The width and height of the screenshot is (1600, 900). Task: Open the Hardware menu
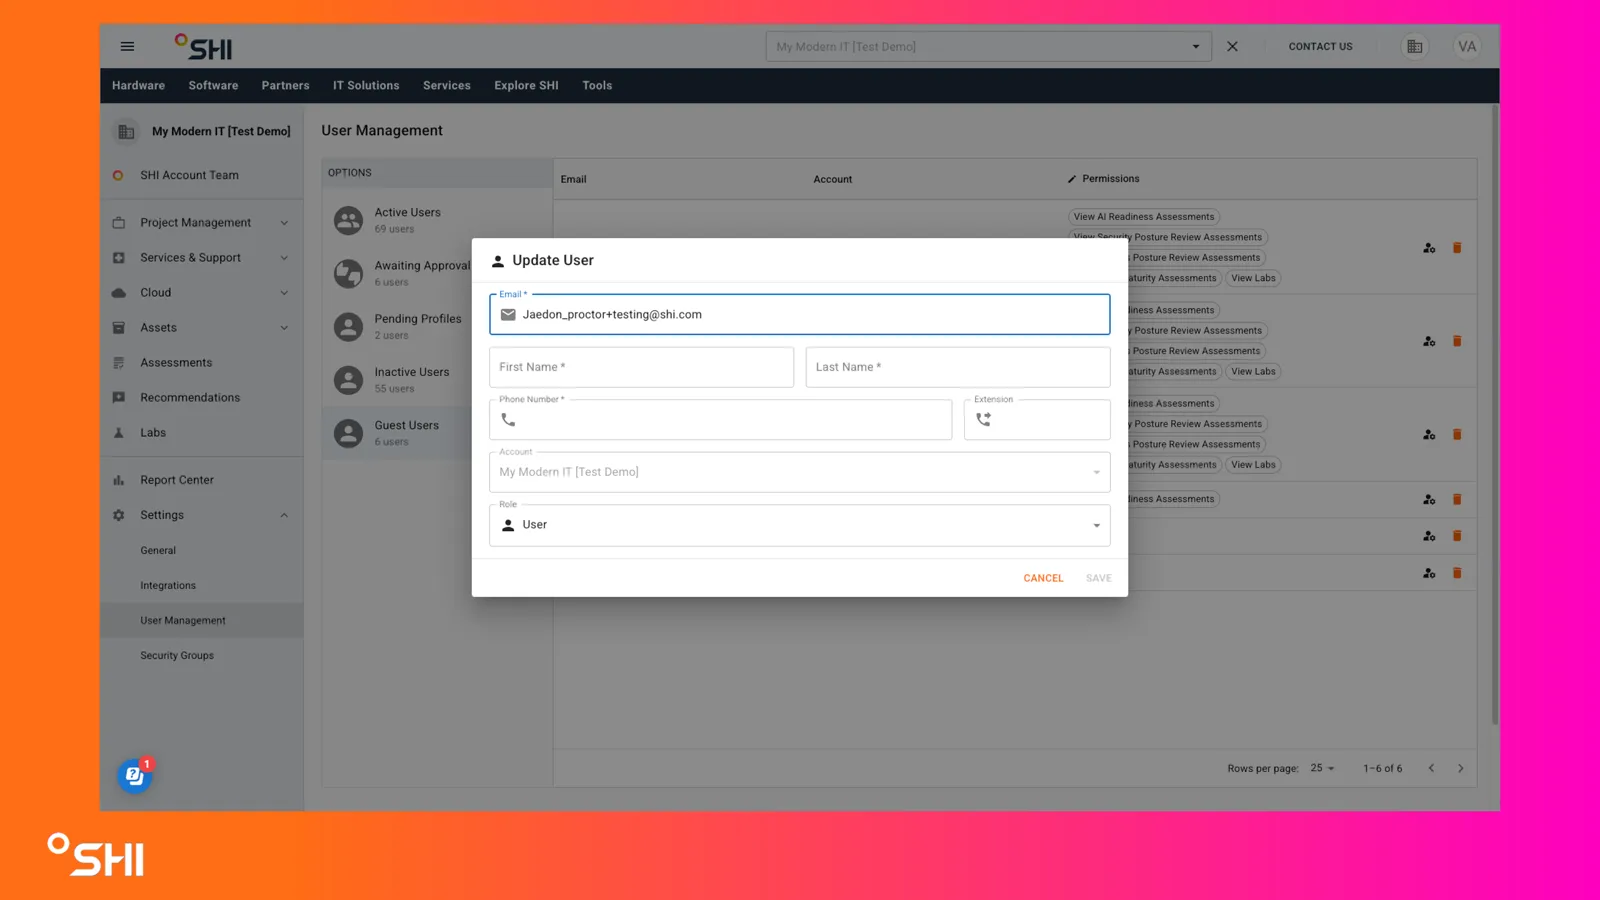[x=138, y=85]
